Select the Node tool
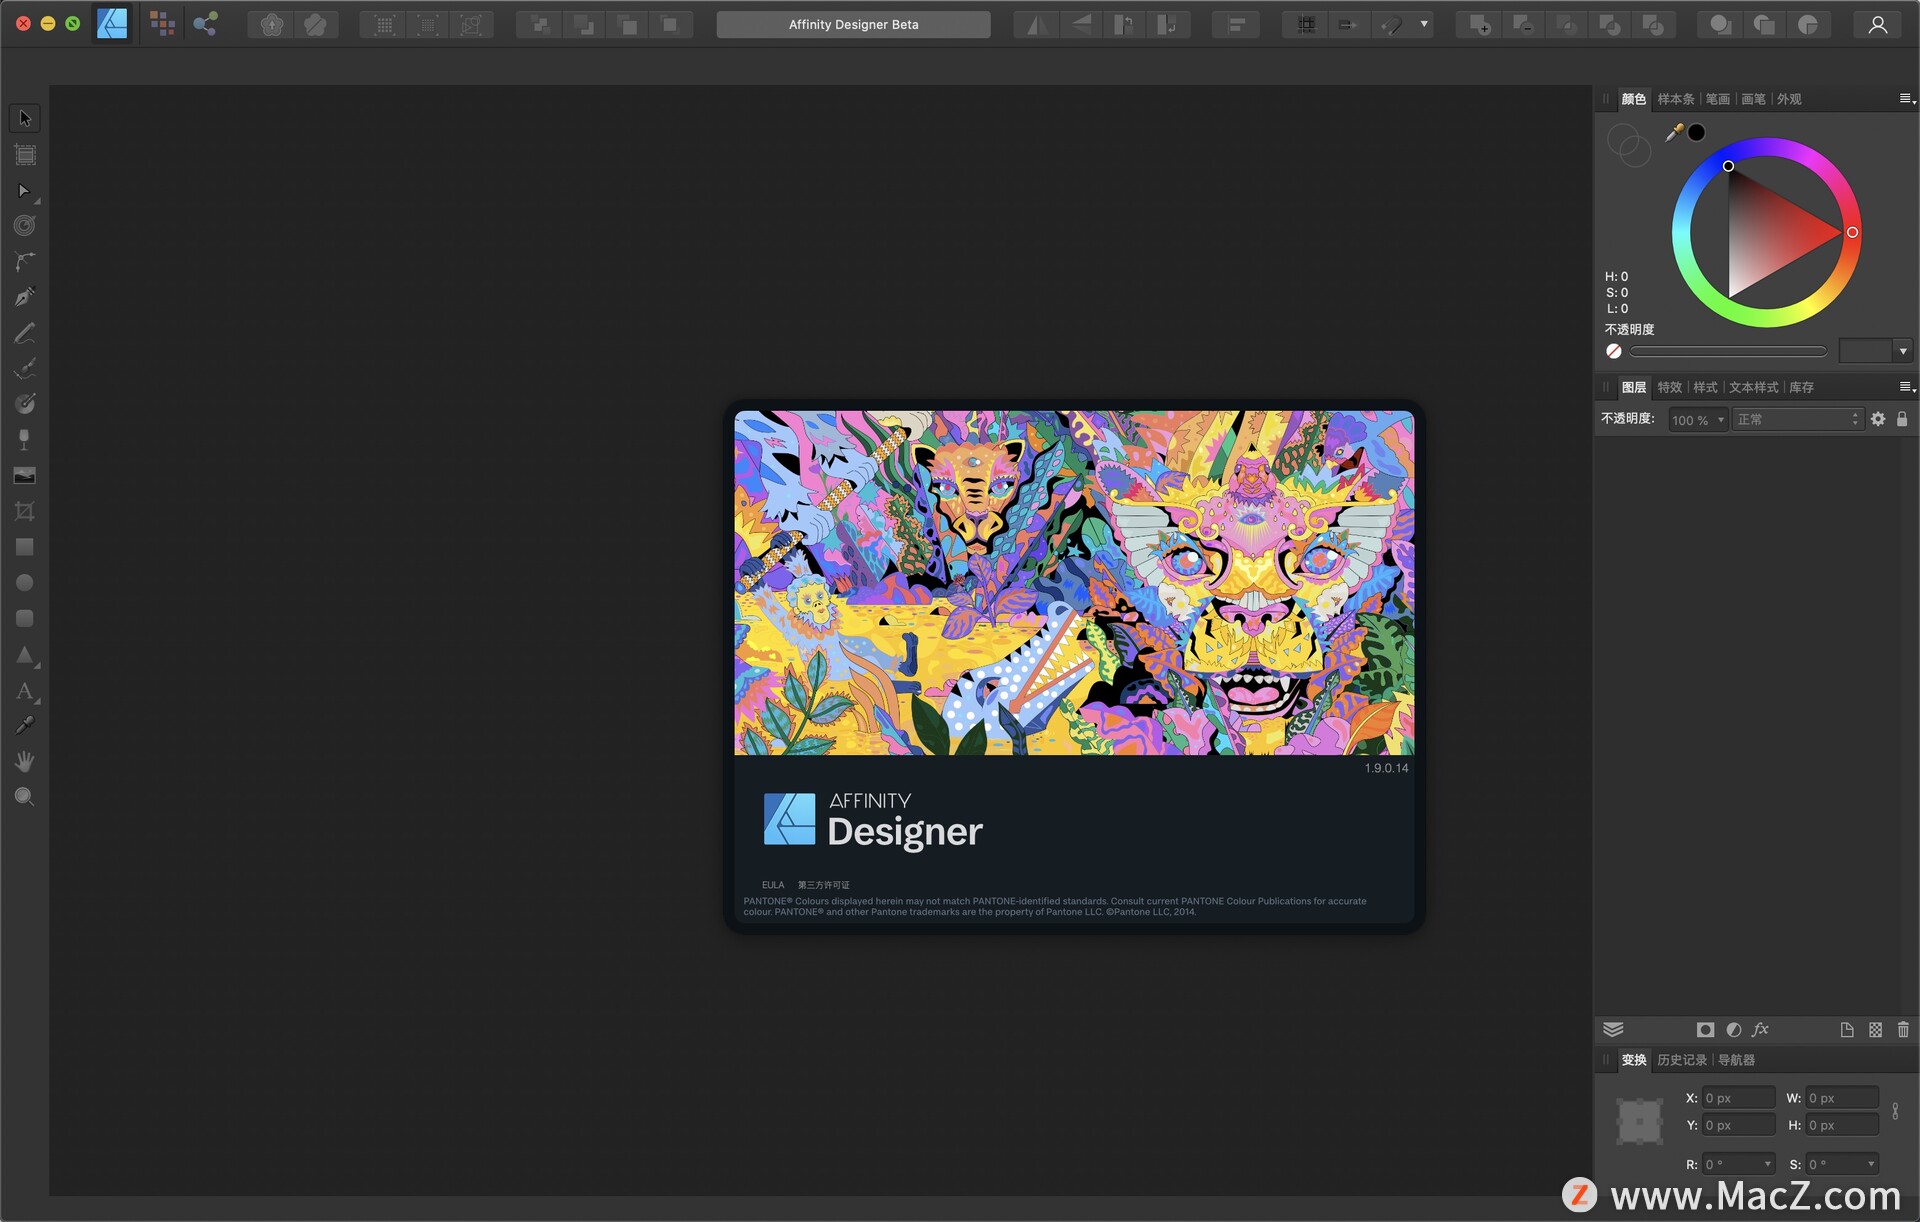This screenshot has width=1920, height=1222. 25,190
